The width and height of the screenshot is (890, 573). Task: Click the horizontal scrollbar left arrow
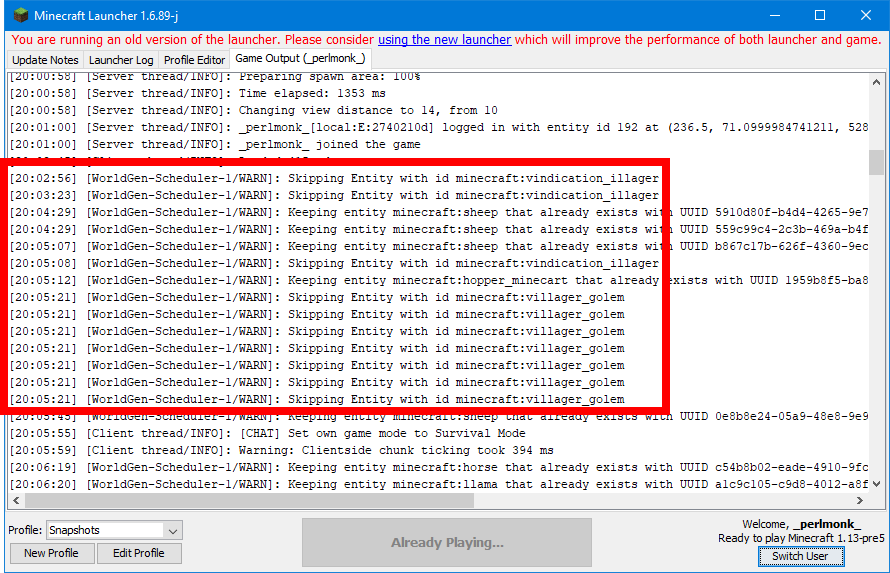[x=16, y=500]
